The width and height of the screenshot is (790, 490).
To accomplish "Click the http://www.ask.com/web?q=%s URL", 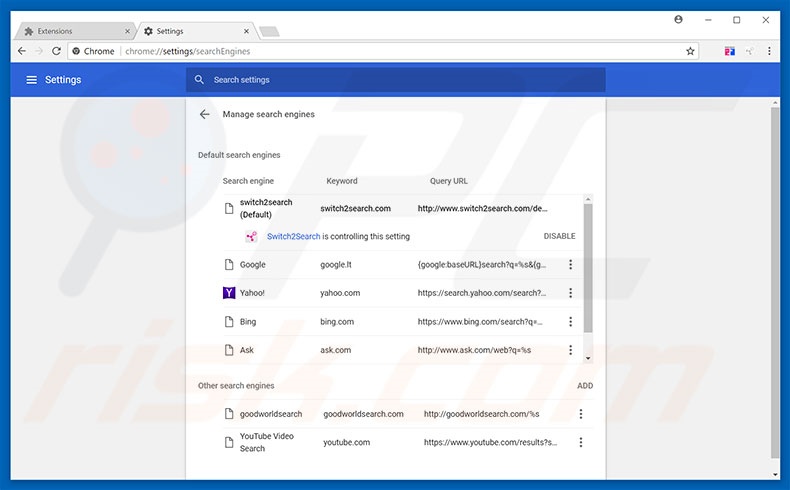I will point(474,349).
